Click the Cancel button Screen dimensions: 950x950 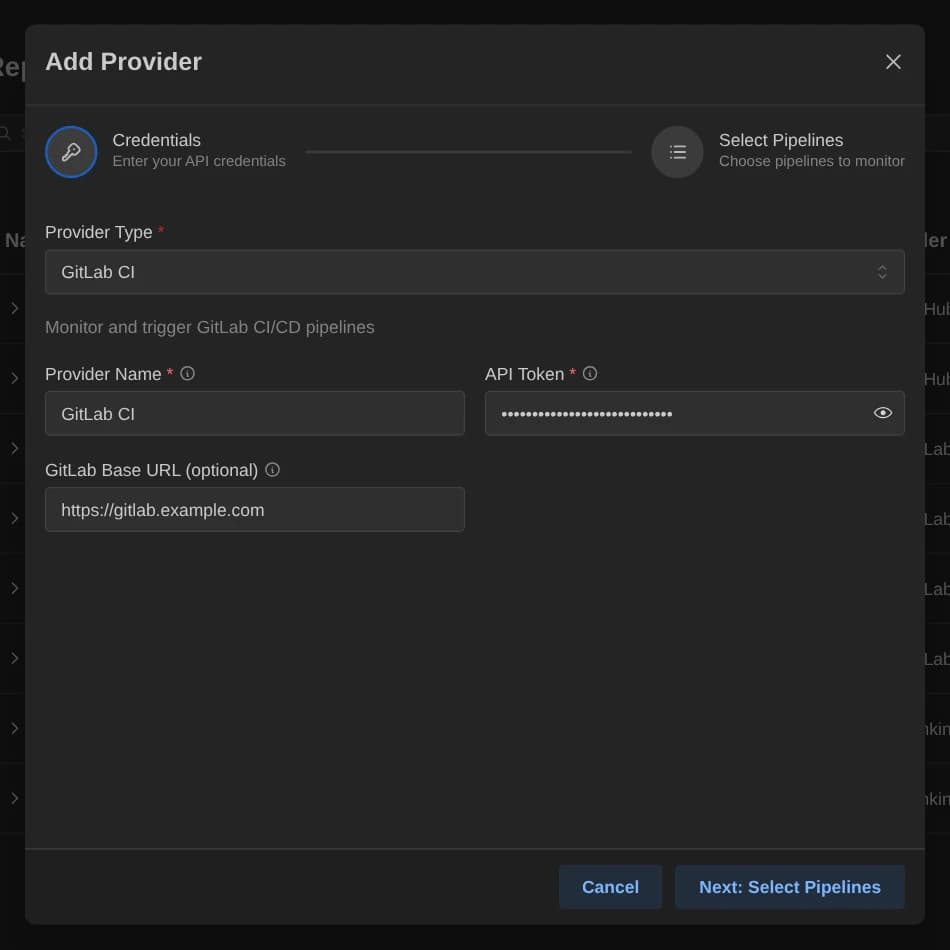(x=610, y=887)
